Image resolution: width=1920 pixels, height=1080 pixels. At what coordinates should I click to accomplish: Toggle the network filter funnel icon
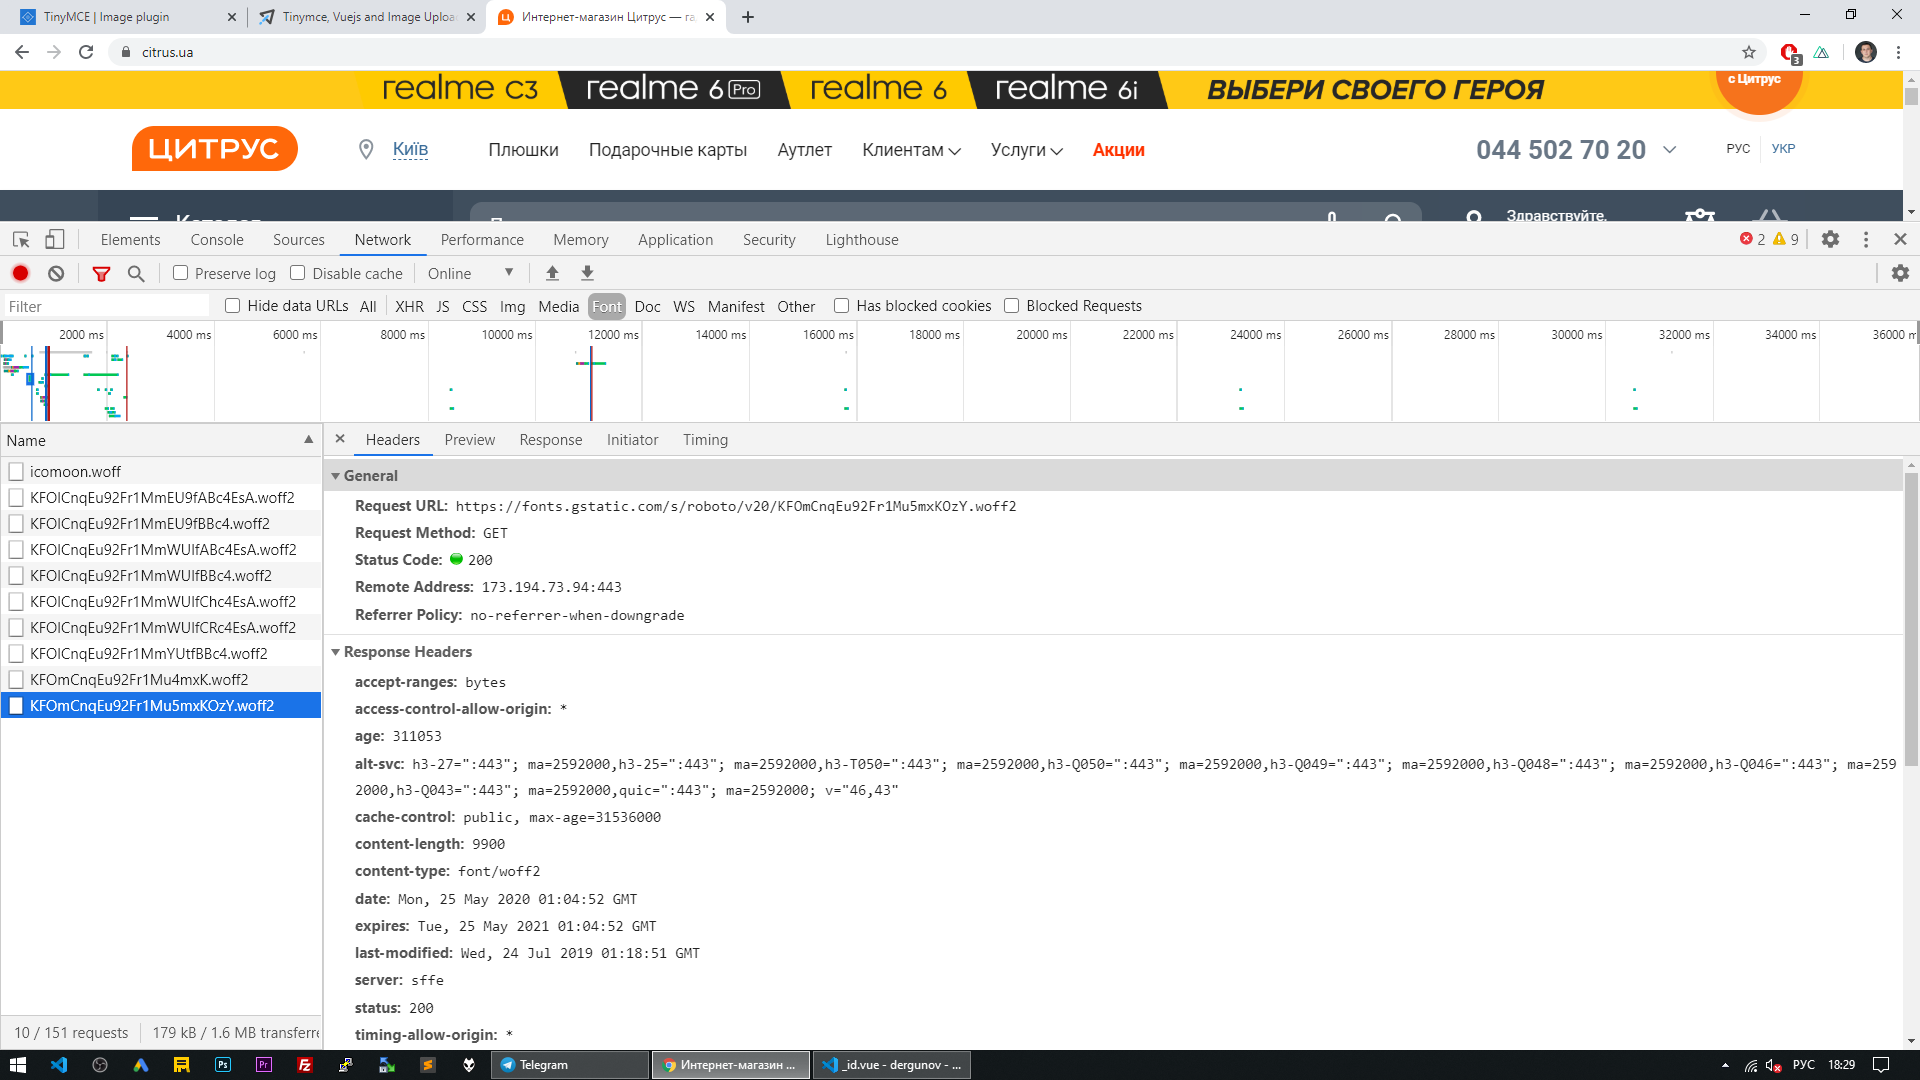point(101,273)
